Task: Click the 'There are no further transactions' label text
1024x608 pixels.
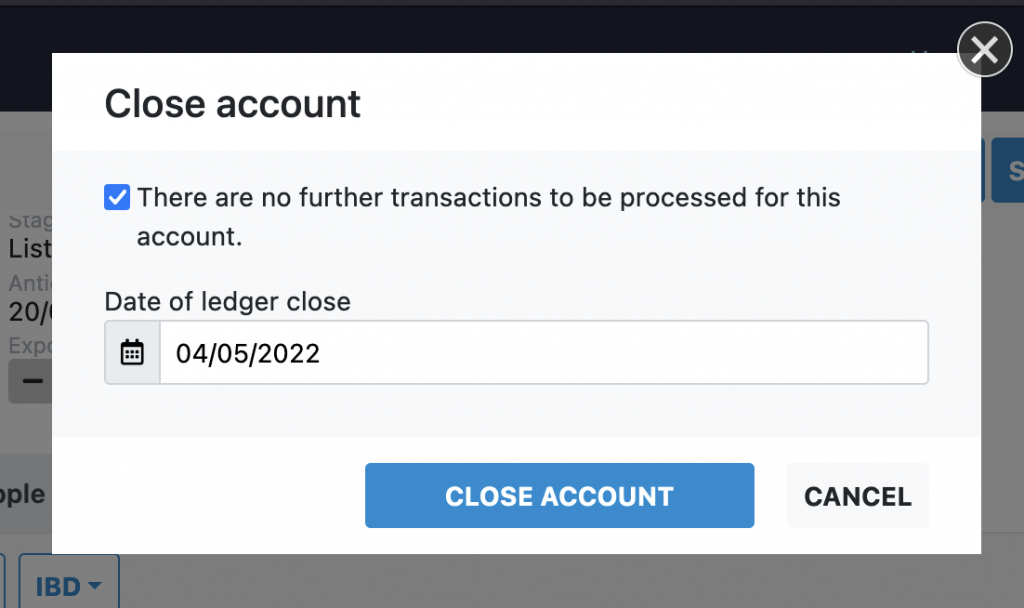Action: [488, 198]
